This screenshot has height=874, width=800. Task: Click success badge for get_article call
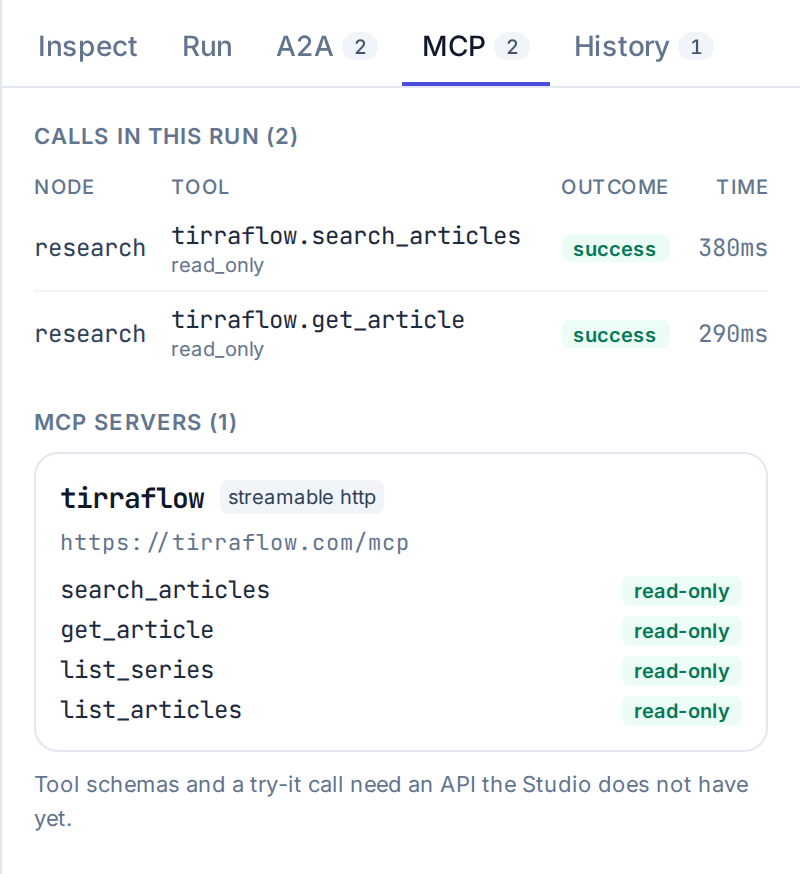(615, 334)
